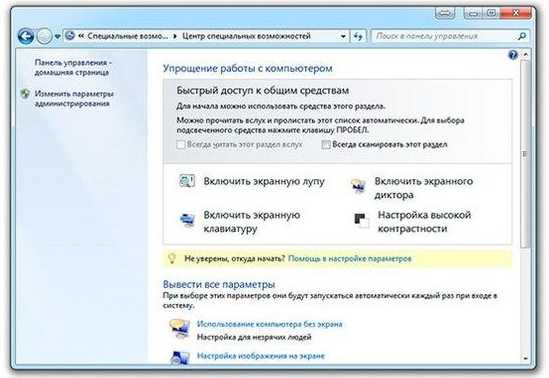Click the high contrast black-white icon
Screen dimensions: 549x378
(361, 220)
